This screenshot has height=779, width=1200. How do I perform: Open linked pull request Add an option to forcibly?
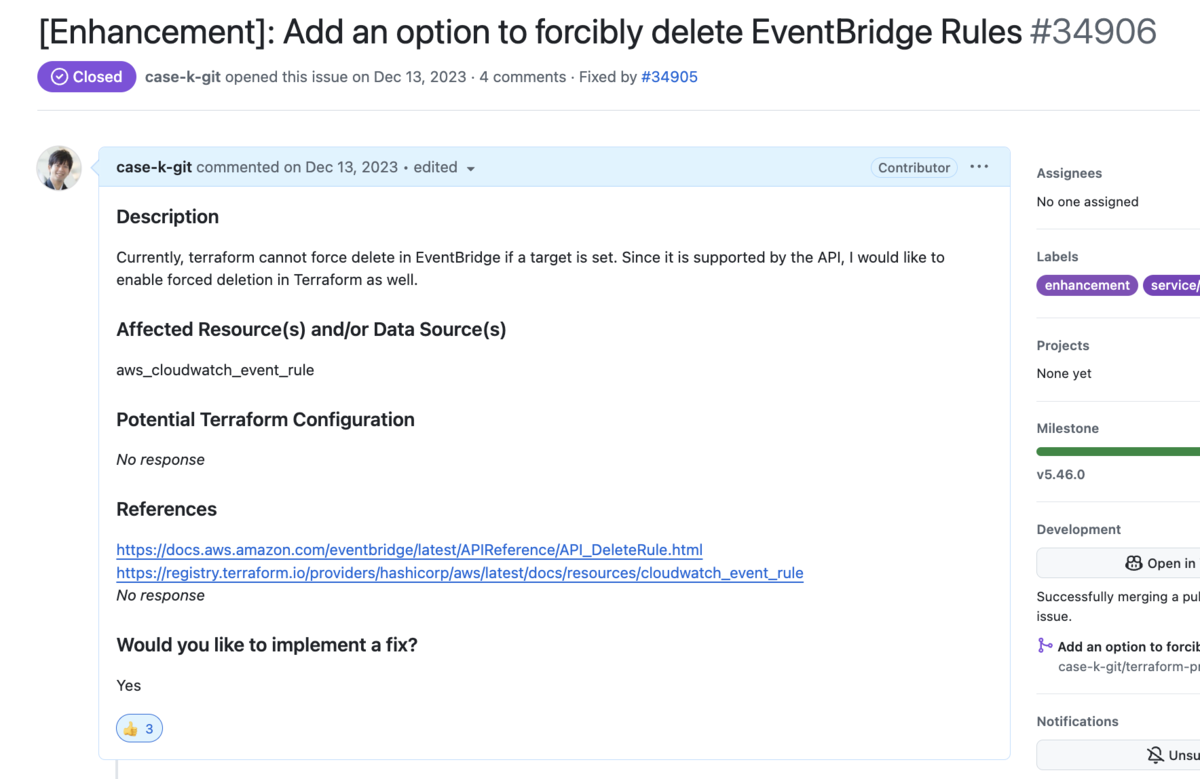(x=1128, y=647)
